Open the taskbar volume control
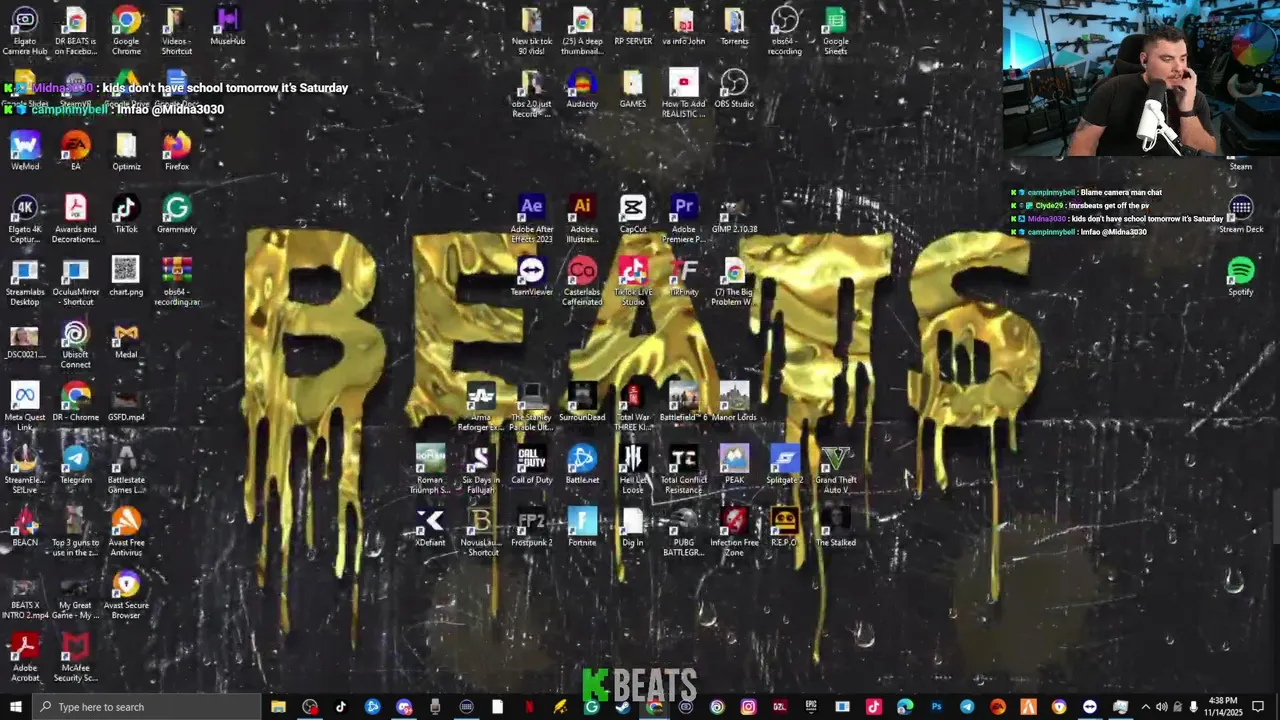The height and width of the screenshot is (720, 1280). (1161, 707)
